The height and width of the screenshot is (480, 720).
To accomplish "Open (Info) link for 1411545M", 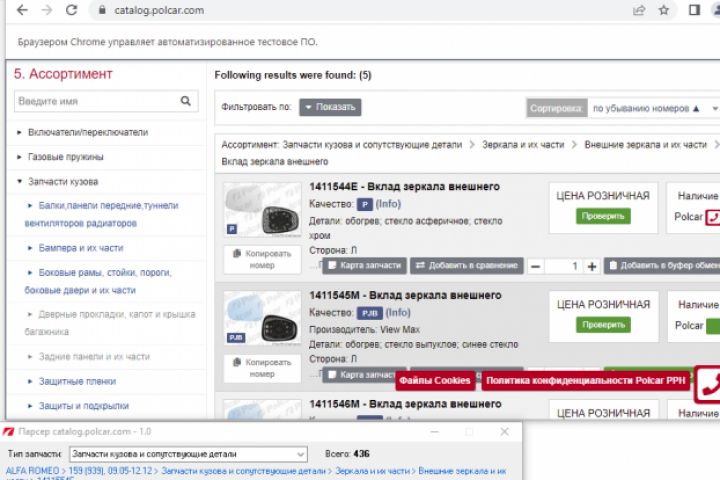I will (398, 313).
